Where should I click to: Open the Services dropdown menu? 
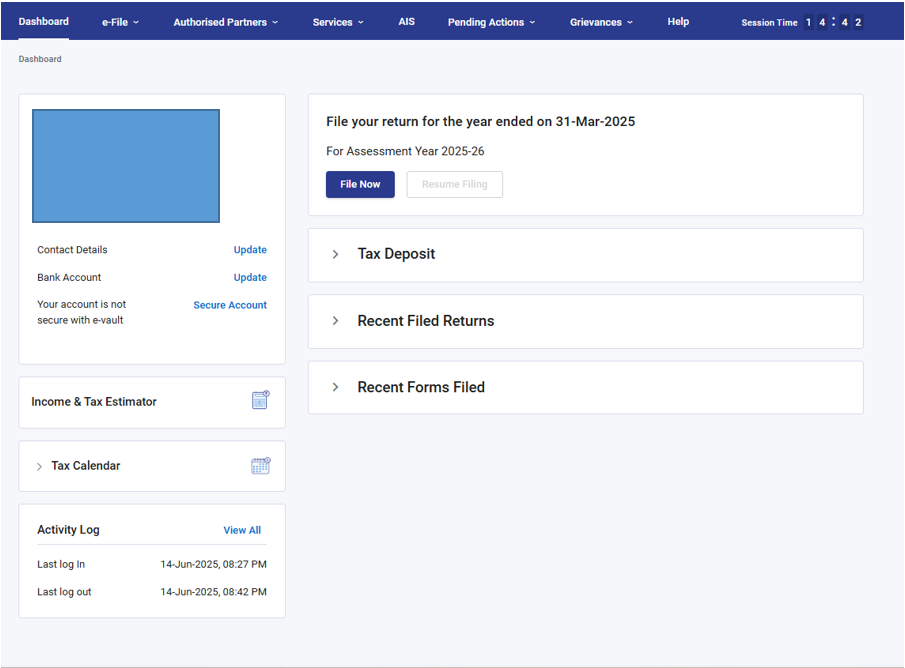pyautogui.click(x=338, y=22)
